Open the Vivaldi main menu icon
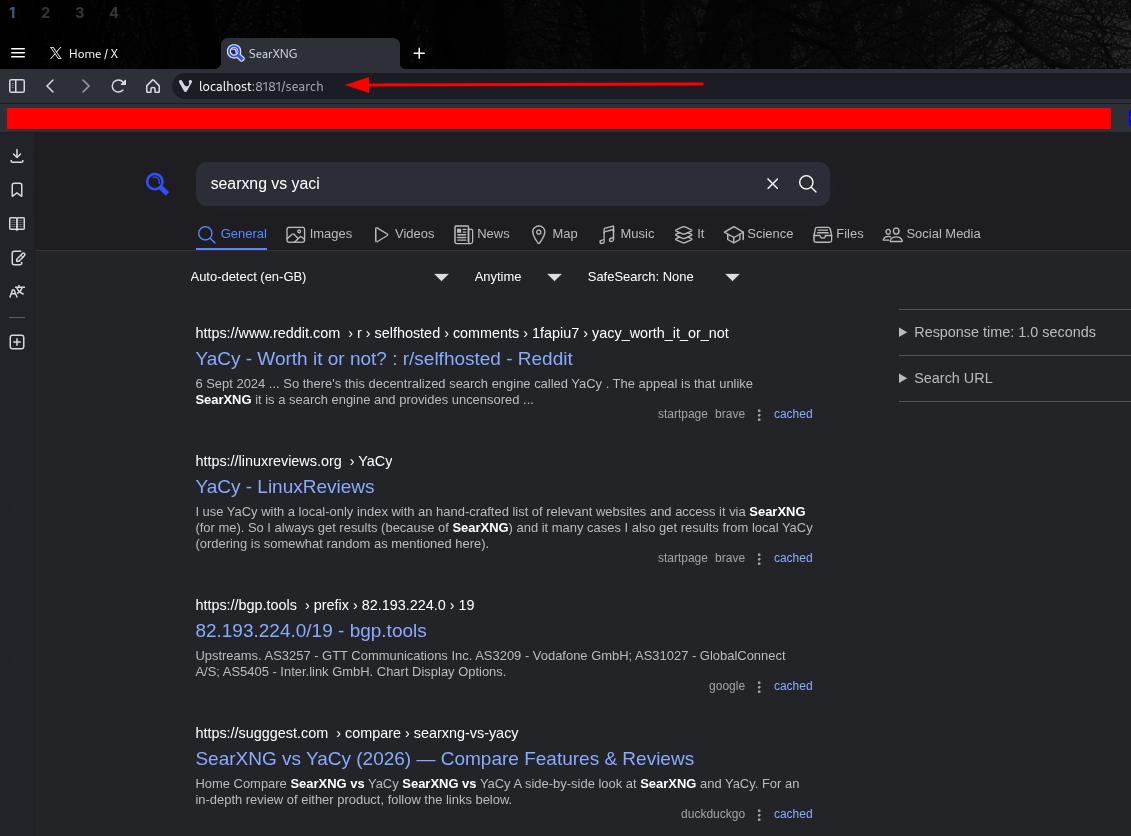 tap(18, 53)
